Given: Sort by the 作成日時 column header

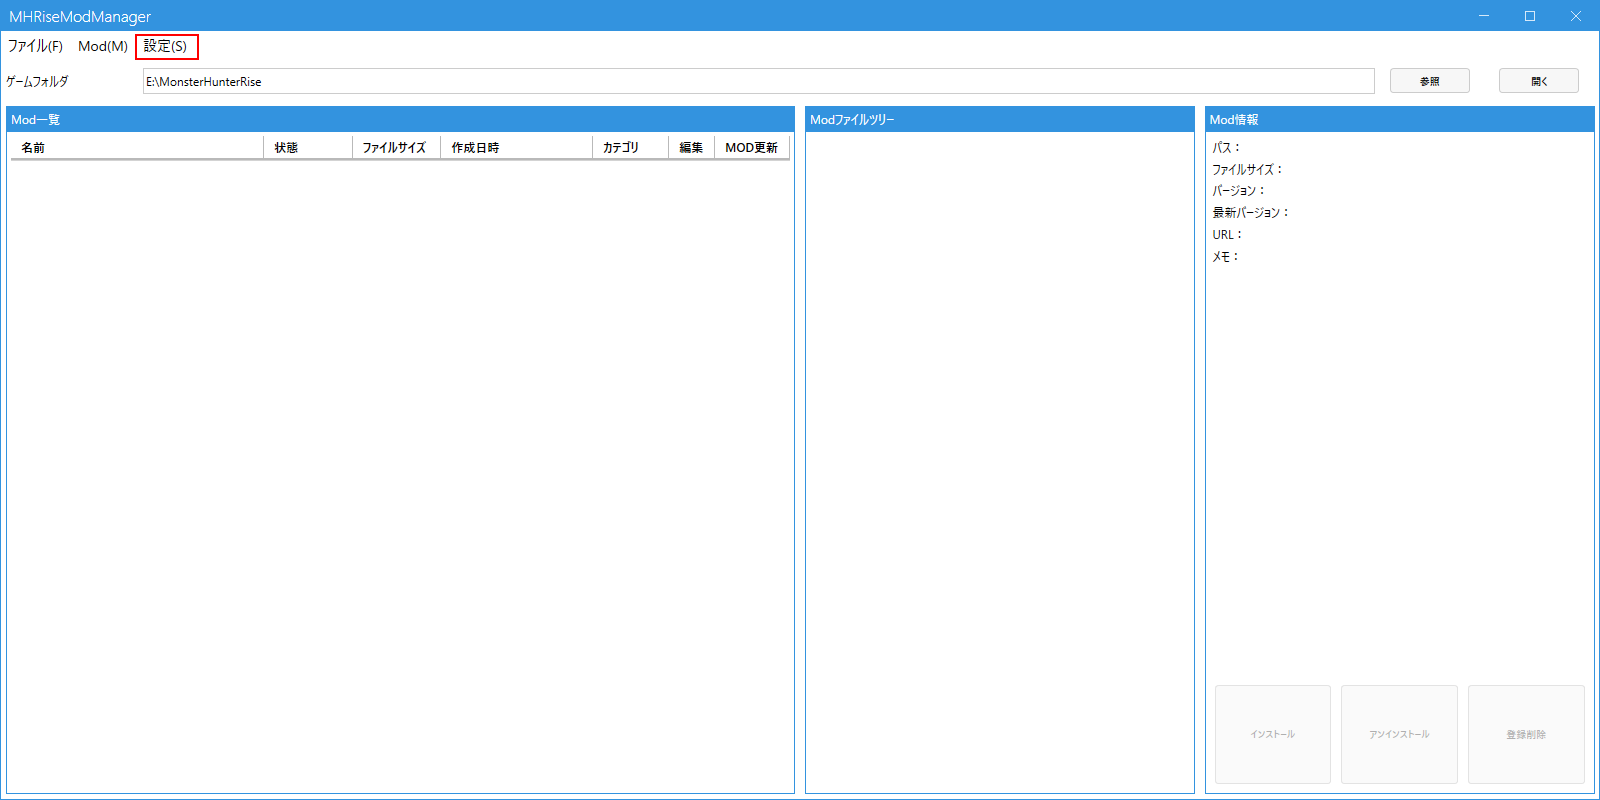Looking at the screenshot, I should click(516, 147).
